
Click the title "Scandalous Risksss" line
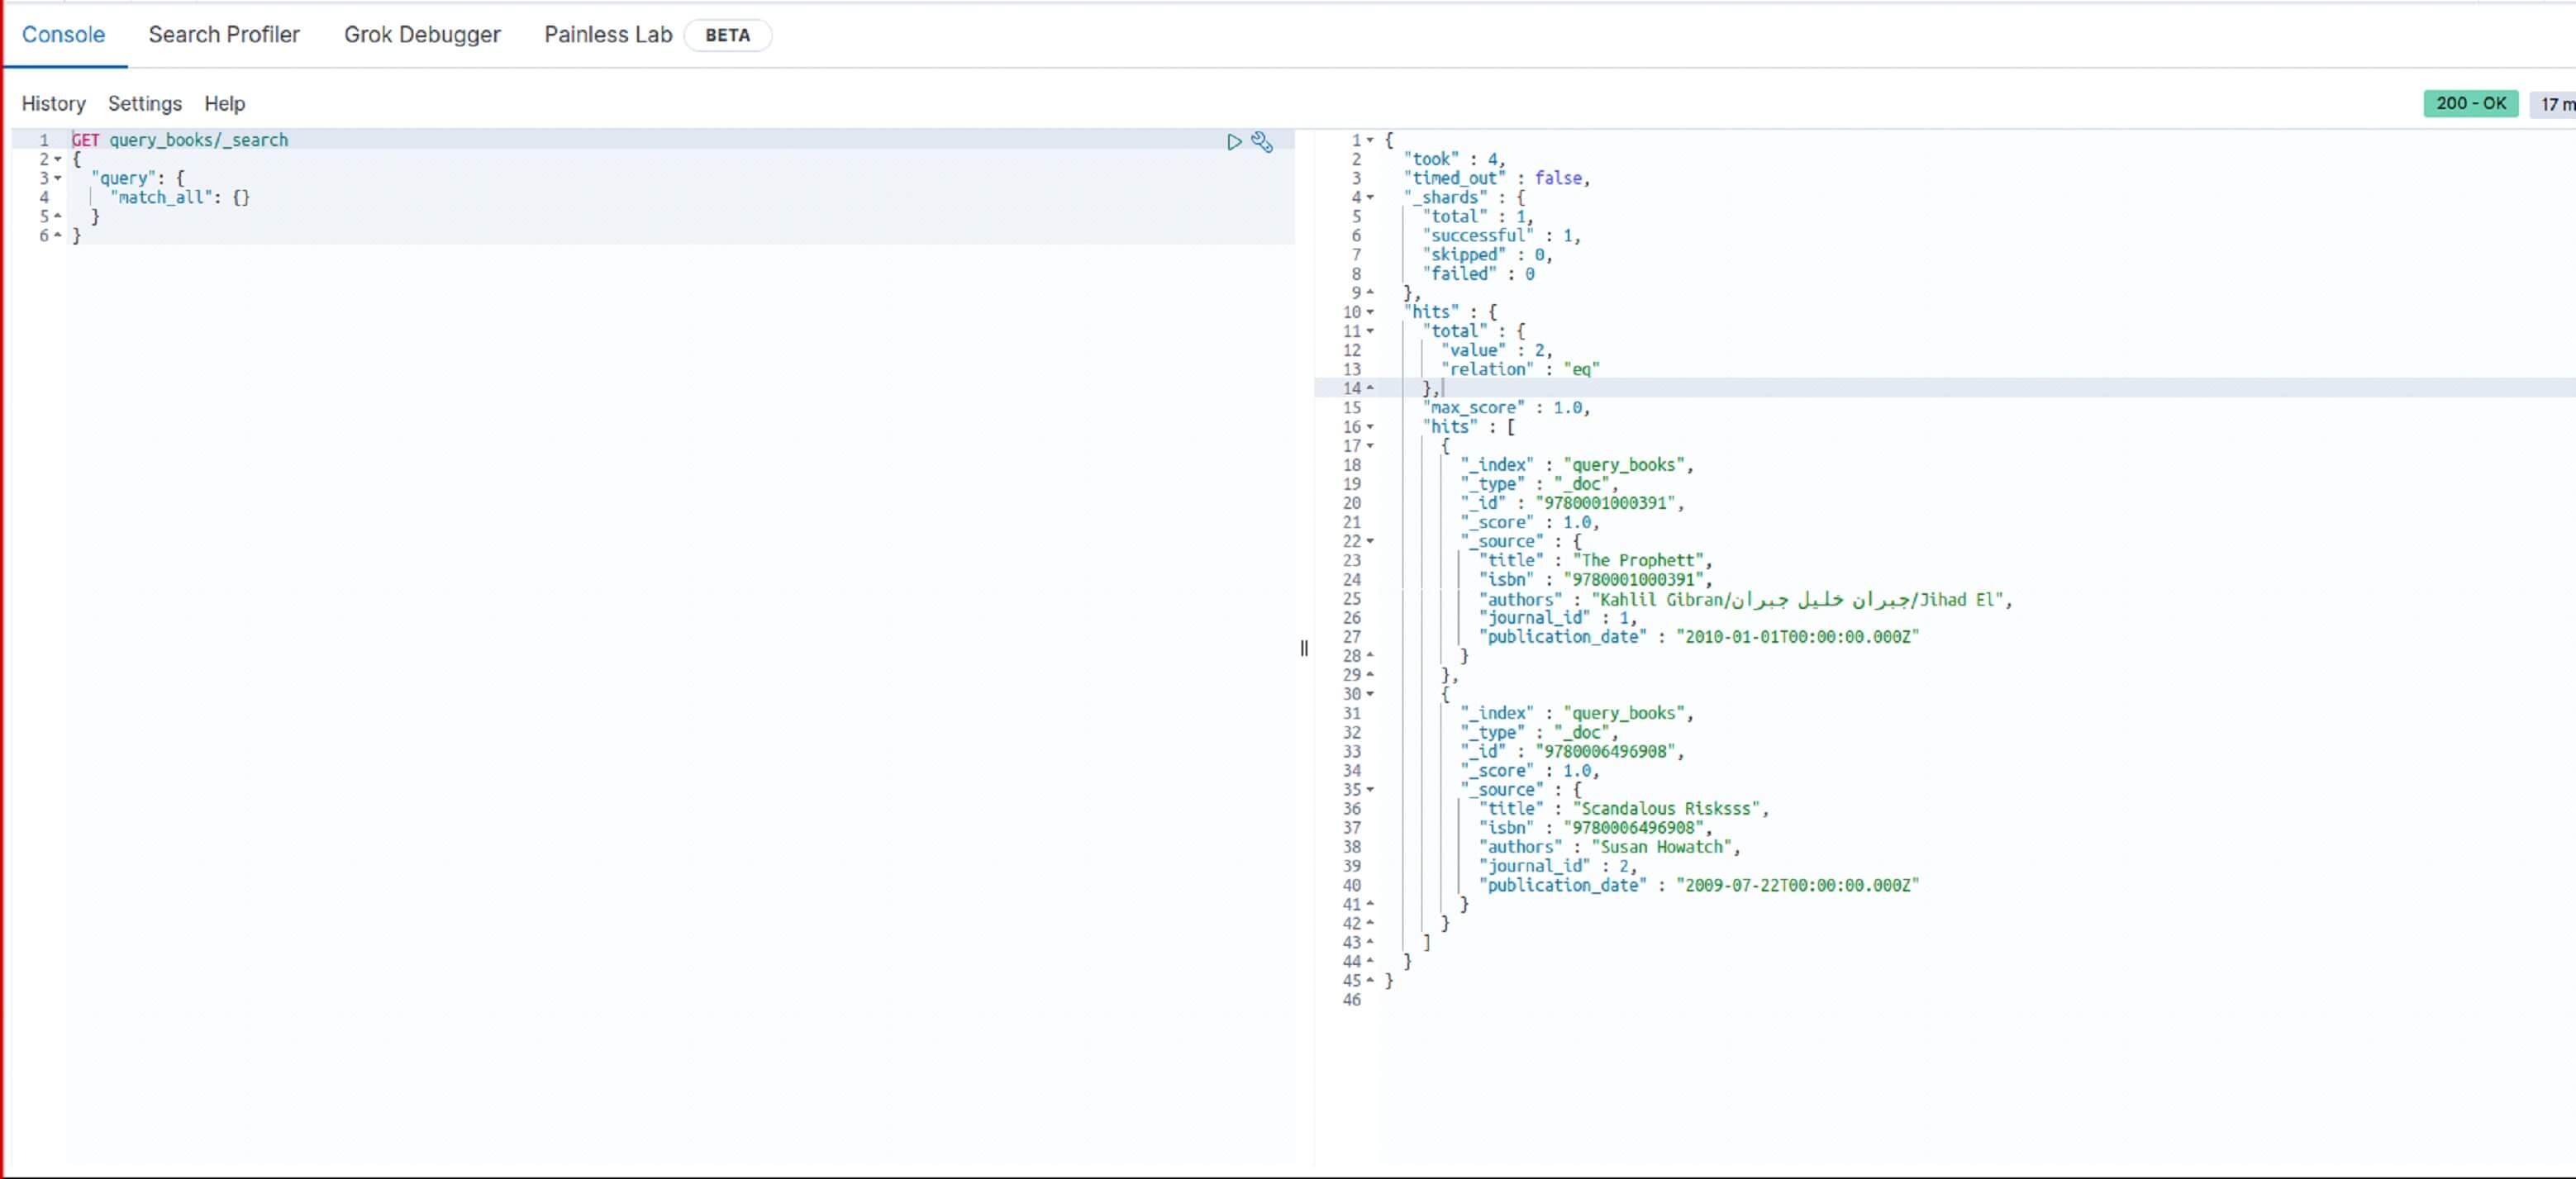pyautogui.click(x=1624, y=808)
